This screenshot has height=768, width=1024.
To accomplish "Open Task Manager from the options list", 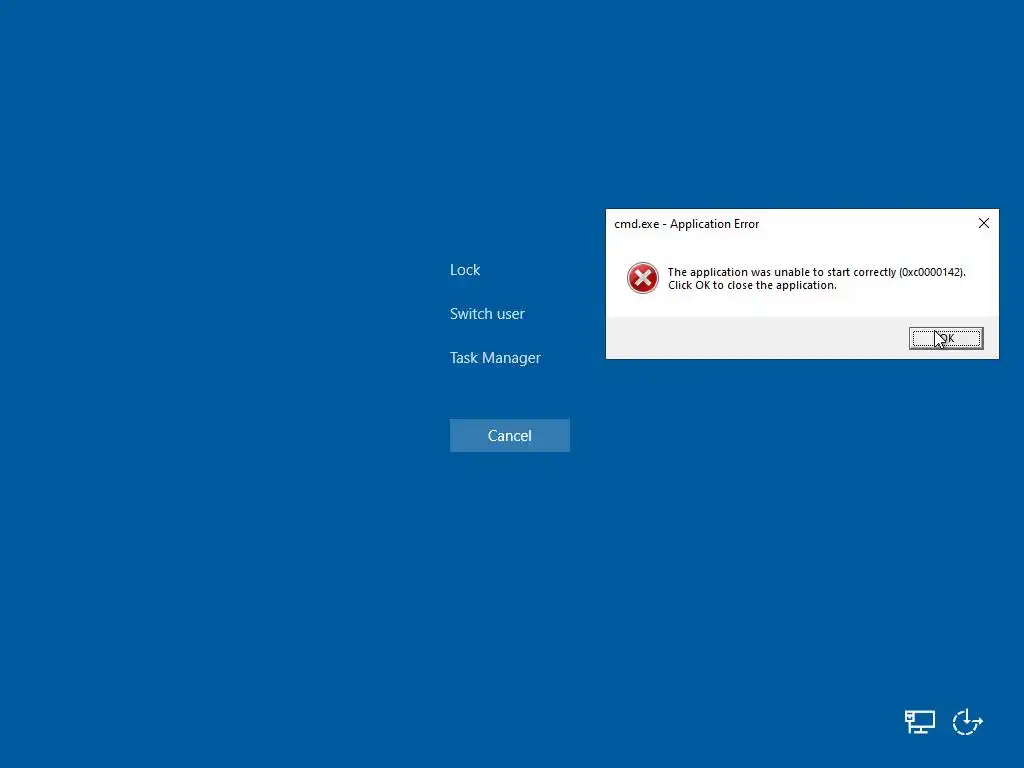I will point(495,358).
